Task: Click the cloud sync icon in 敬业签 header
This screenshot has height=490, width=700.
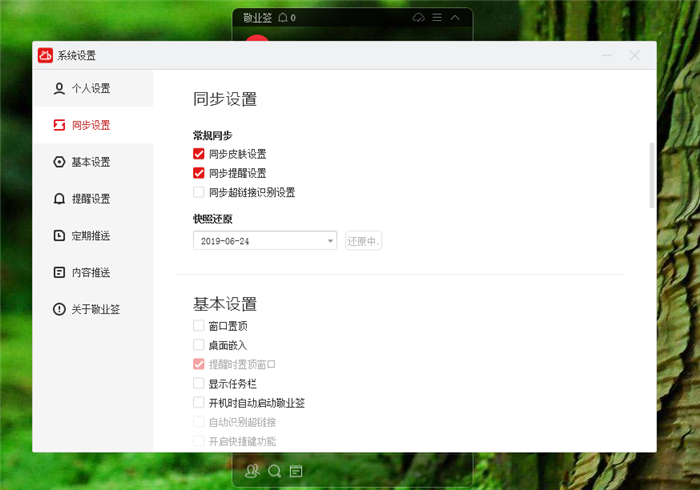Action: click(x=418, y=17)
